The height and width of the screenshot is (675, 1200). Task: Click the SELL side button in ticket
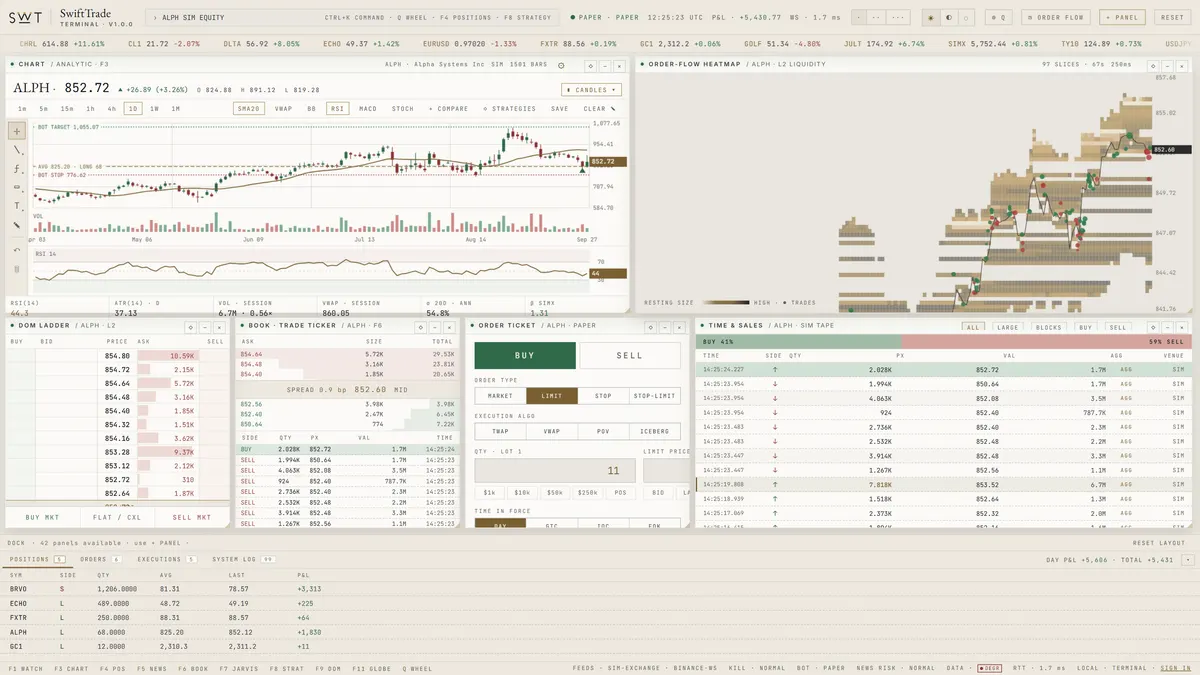[x=630, y=355]
